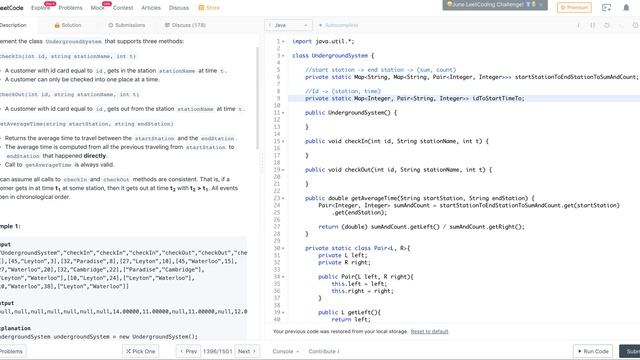Screen dimensions: 640x360
Task: Fold the checkOut method at line 19
Action: (284, 170)
